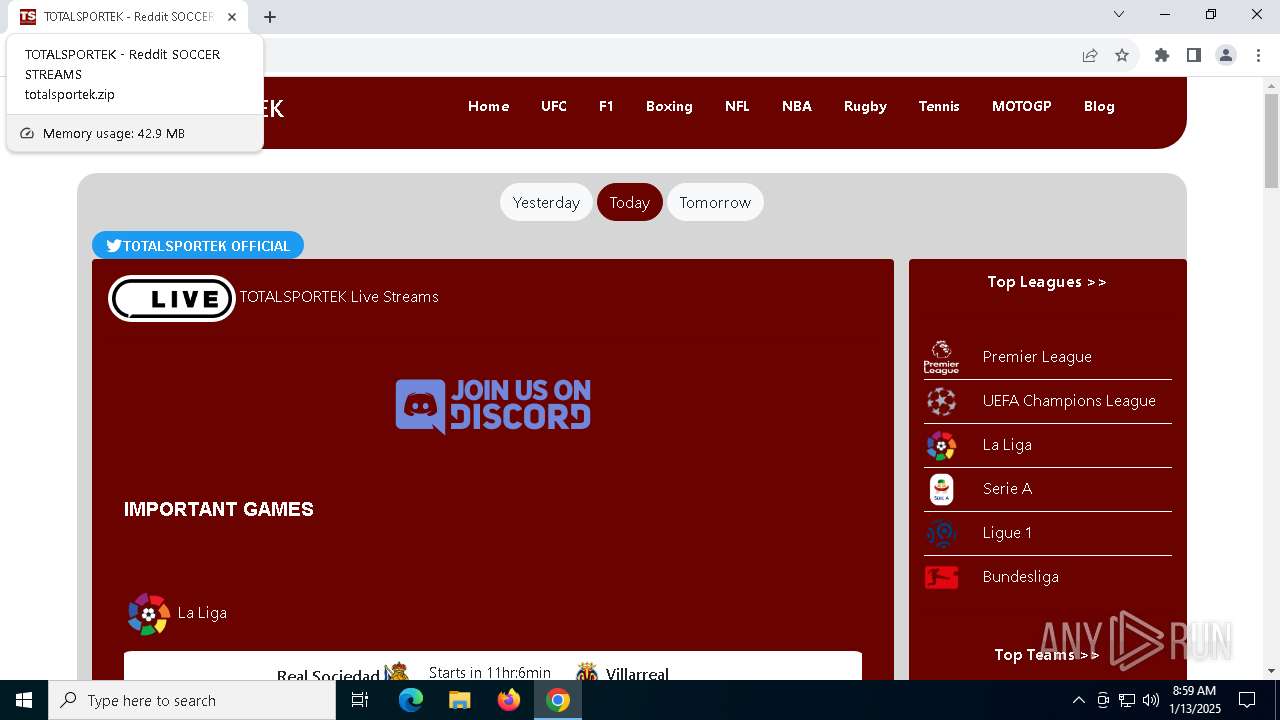Click the Real Sociedad crest
Screen dimensions: 1280x720
click(x=397, y=672)
